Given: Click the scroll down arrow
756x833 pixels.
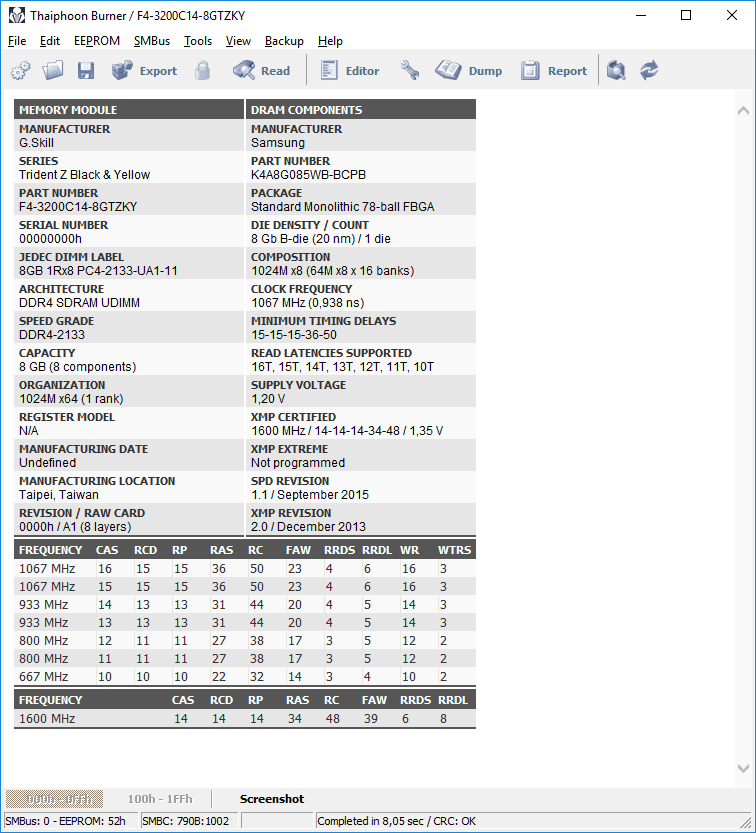Looking at the screenshot, I should 743,768.
